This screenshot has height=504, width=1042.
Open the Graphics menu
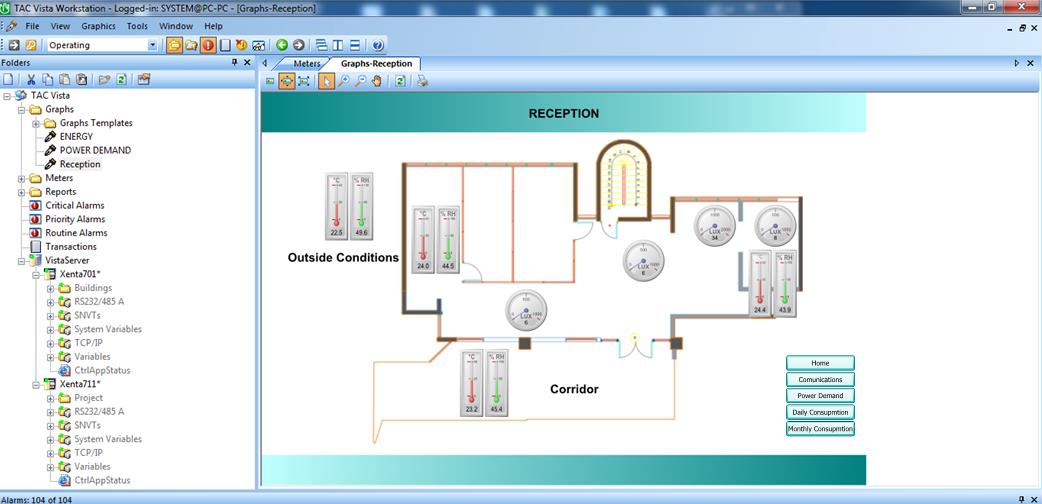click(98, 26)
